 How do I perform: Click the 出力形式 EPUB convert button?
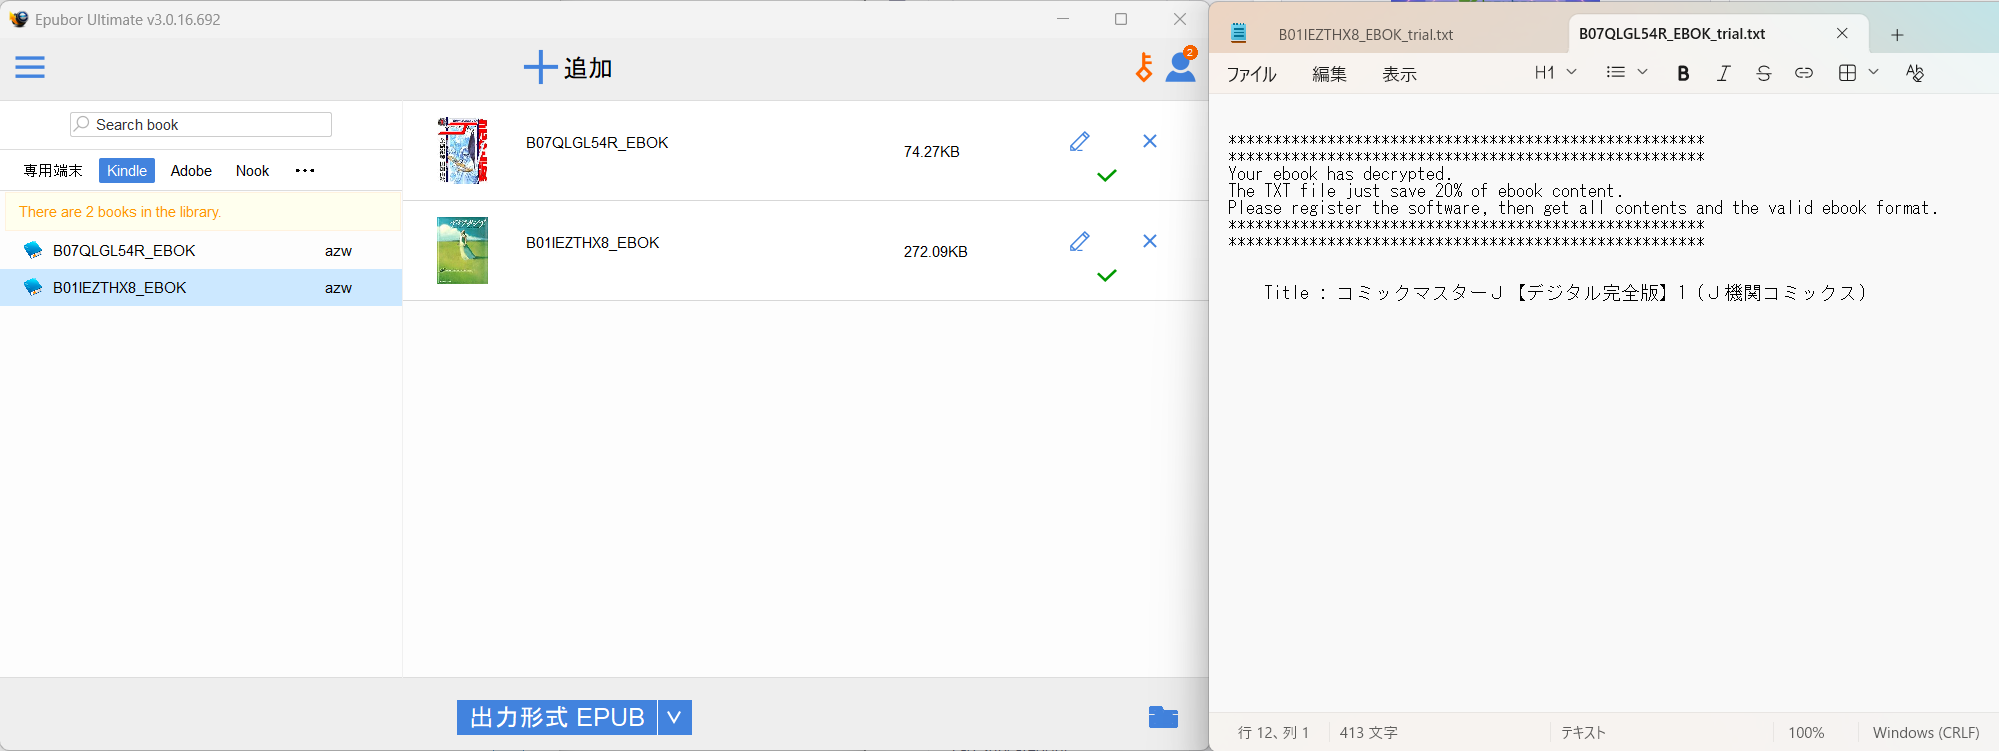(x=557, y=717)
